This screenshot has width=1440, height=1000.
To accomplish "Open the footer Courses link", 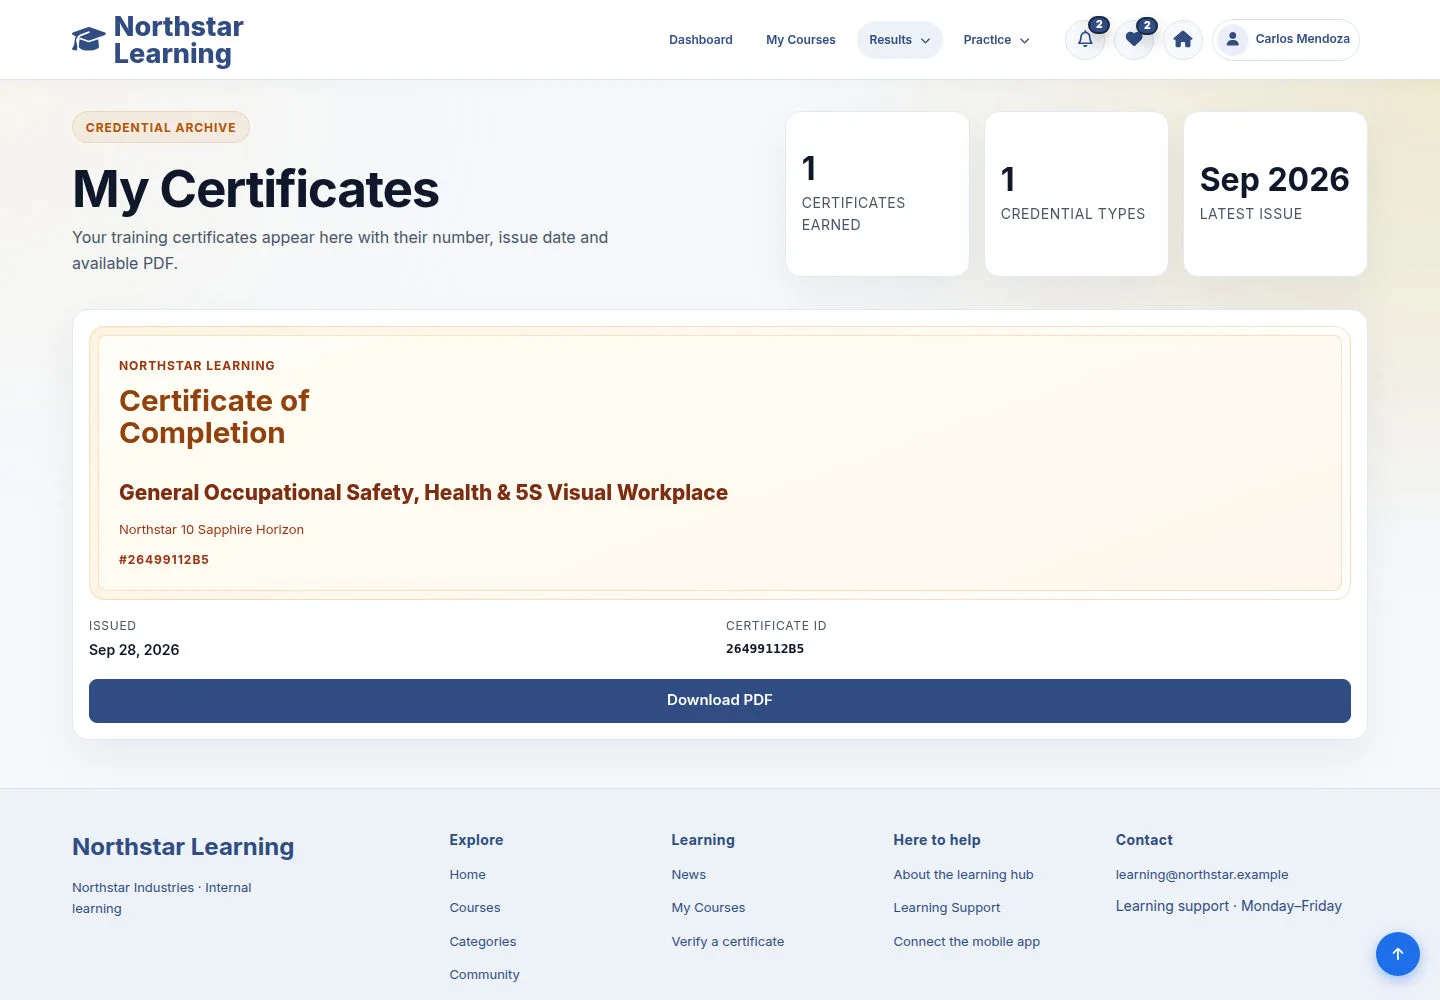I will [x=475, y=908].
